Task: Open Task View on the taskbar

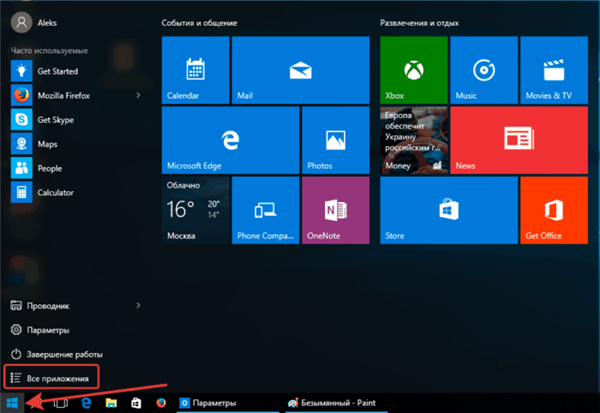Action: pos(60,403)
